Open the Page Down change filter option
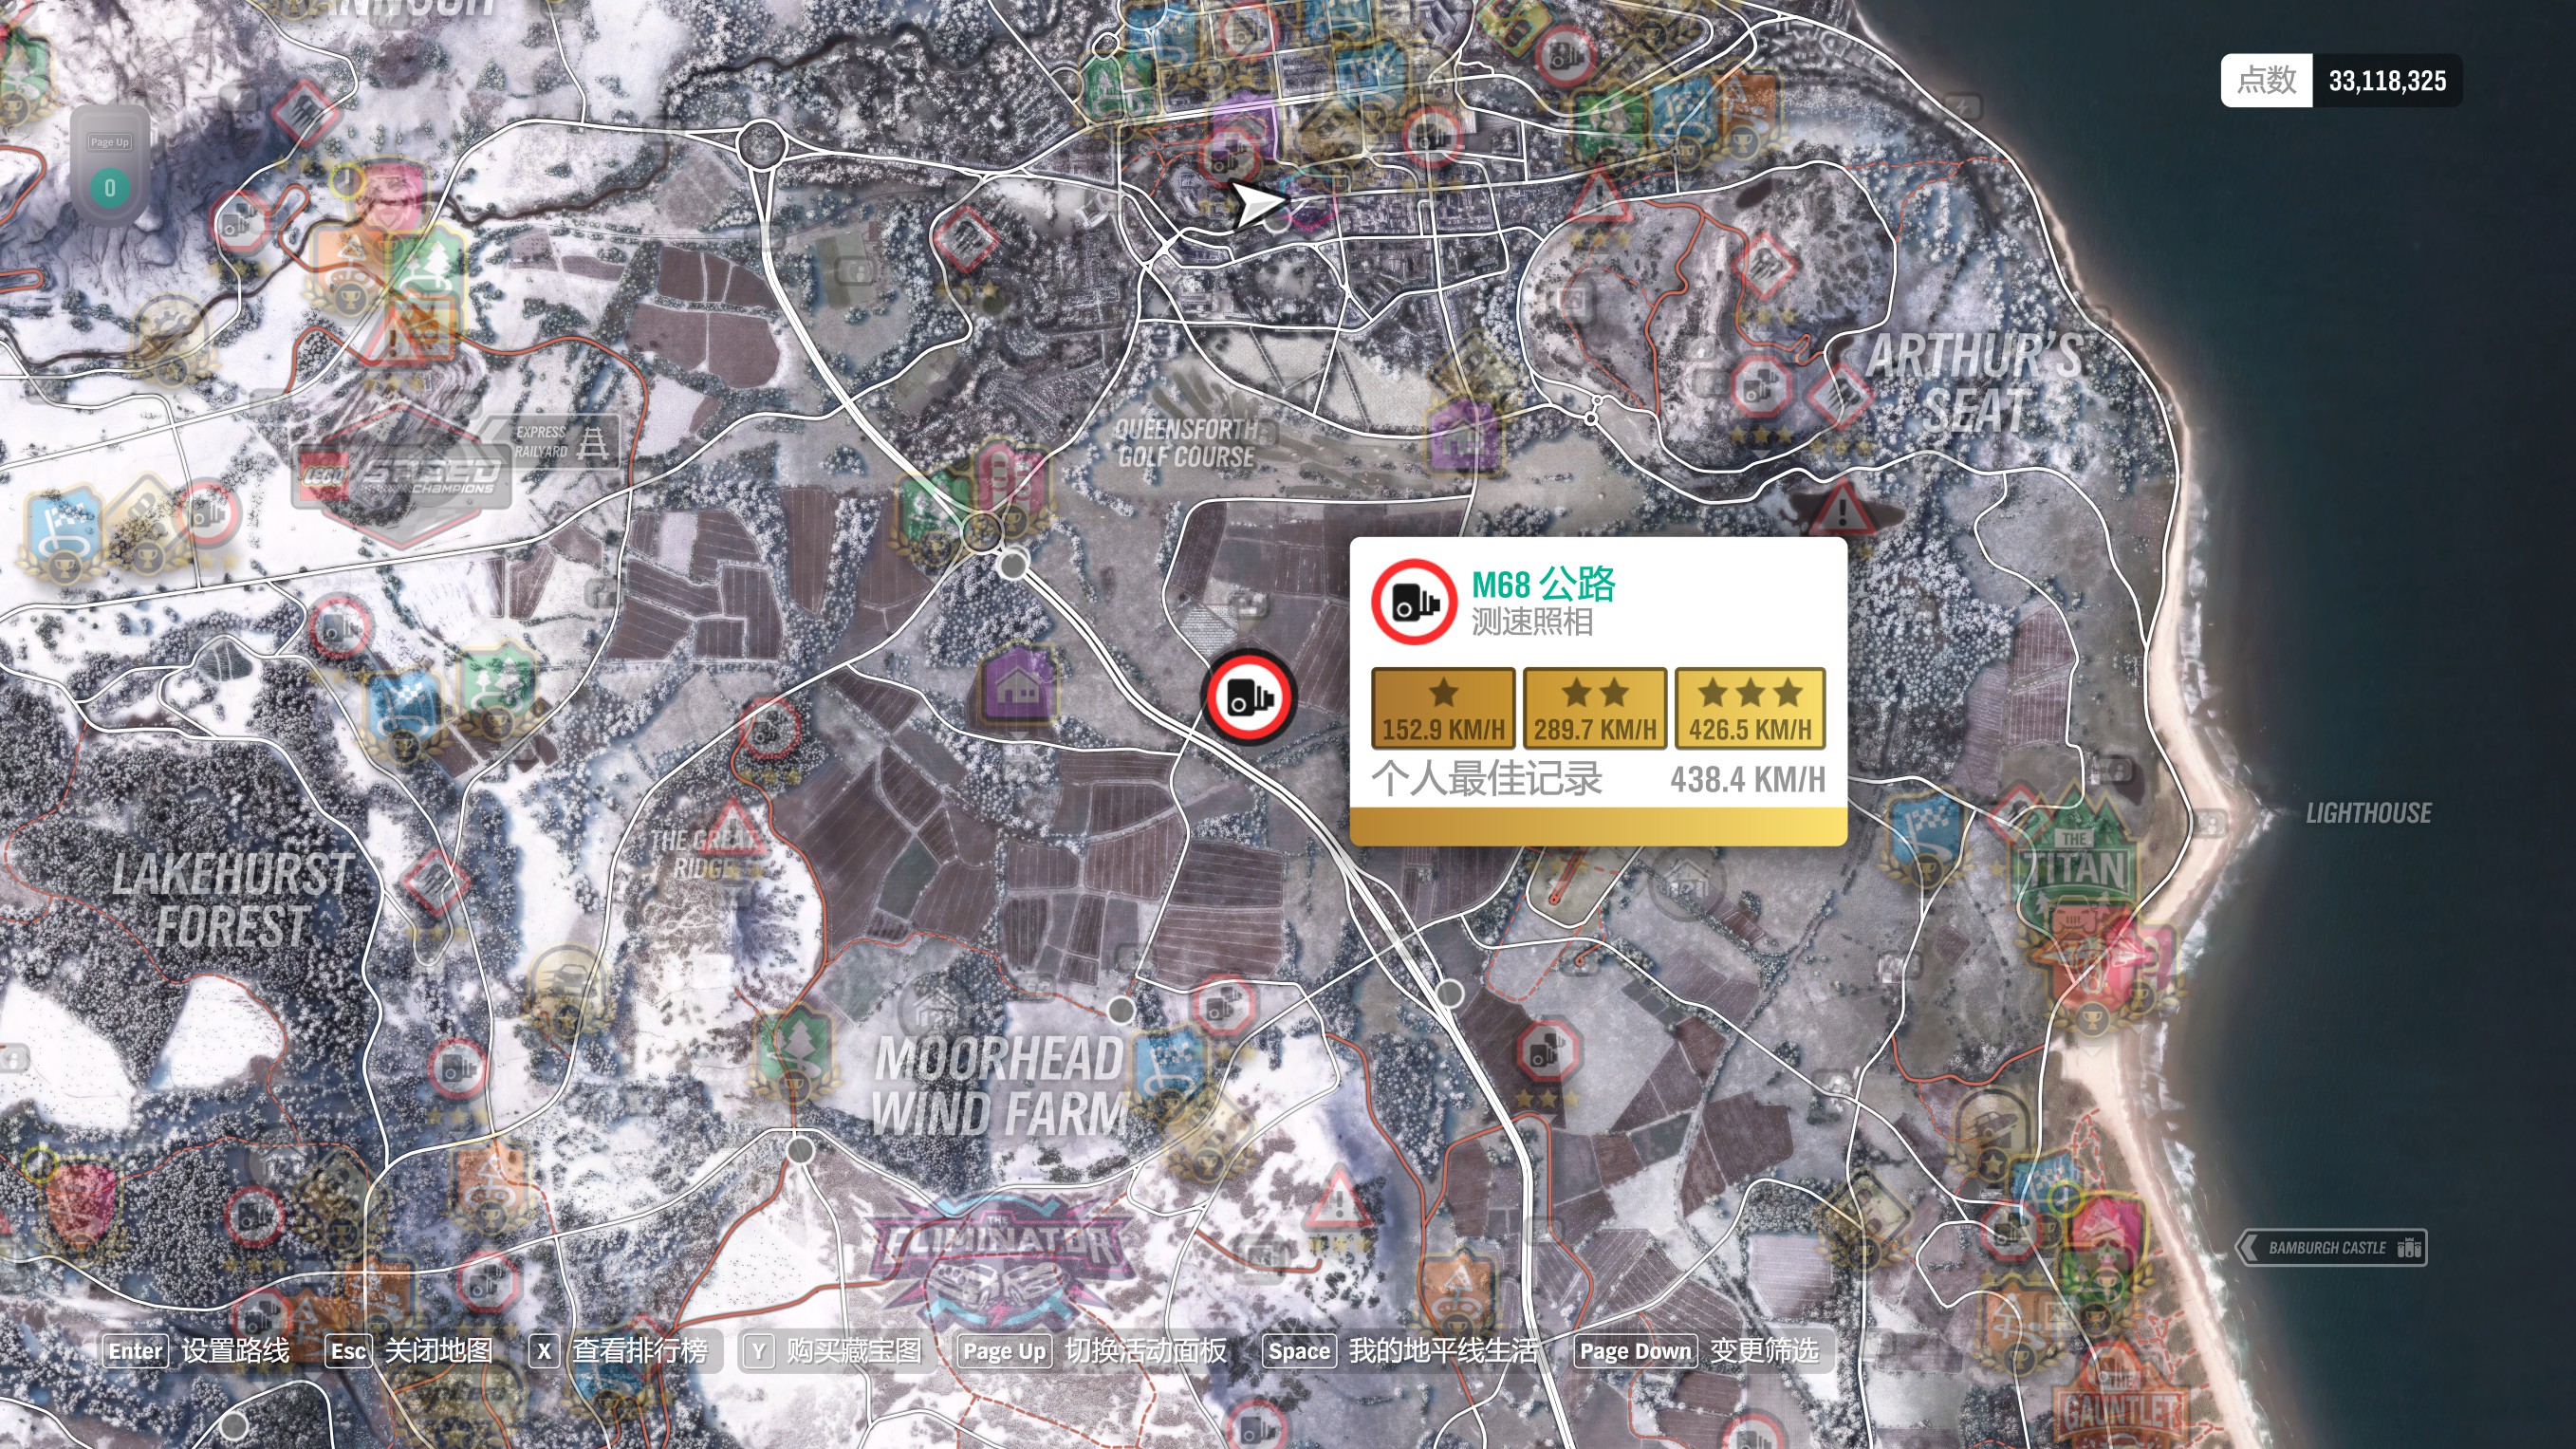This screenshot has height=1449, width=2576. 1634,1351
